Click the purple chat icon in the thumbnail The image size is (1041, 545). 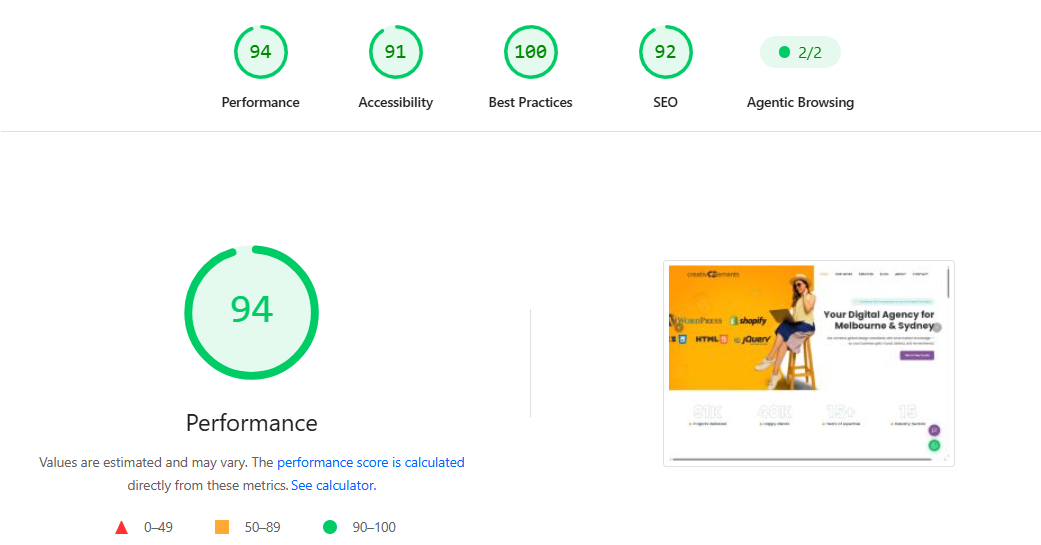click(x=934, y=430)
